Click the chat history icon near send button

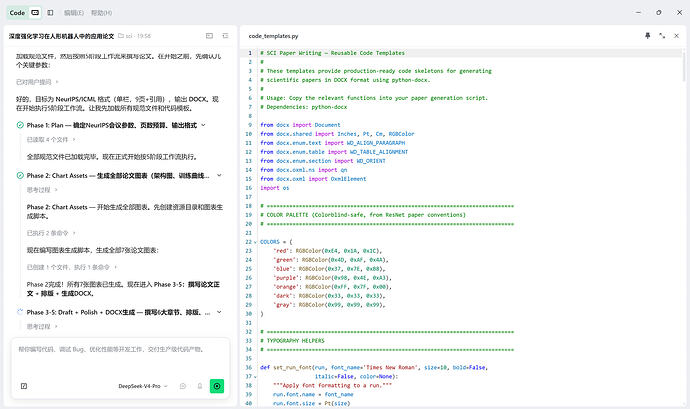coord(183,386)
